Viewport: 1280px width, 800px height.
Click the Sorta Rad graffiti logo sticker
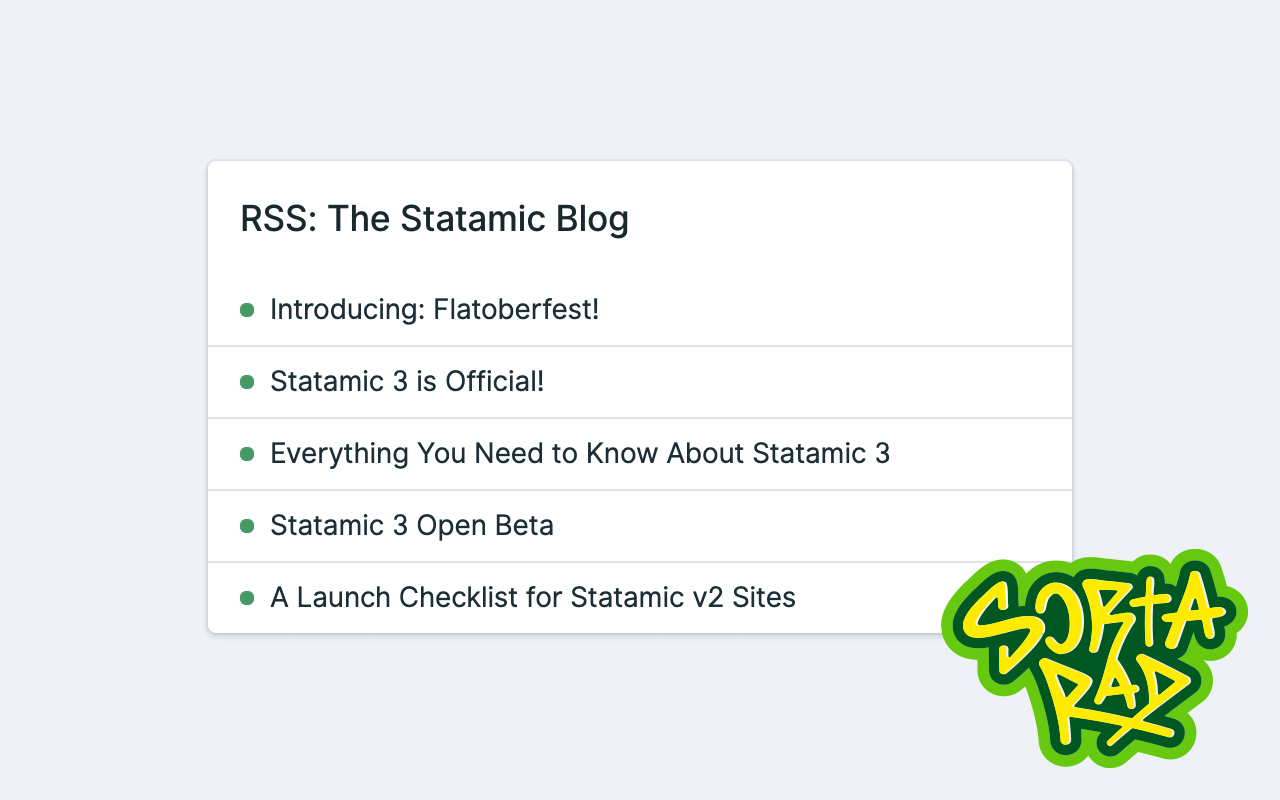click(1094, 658)
